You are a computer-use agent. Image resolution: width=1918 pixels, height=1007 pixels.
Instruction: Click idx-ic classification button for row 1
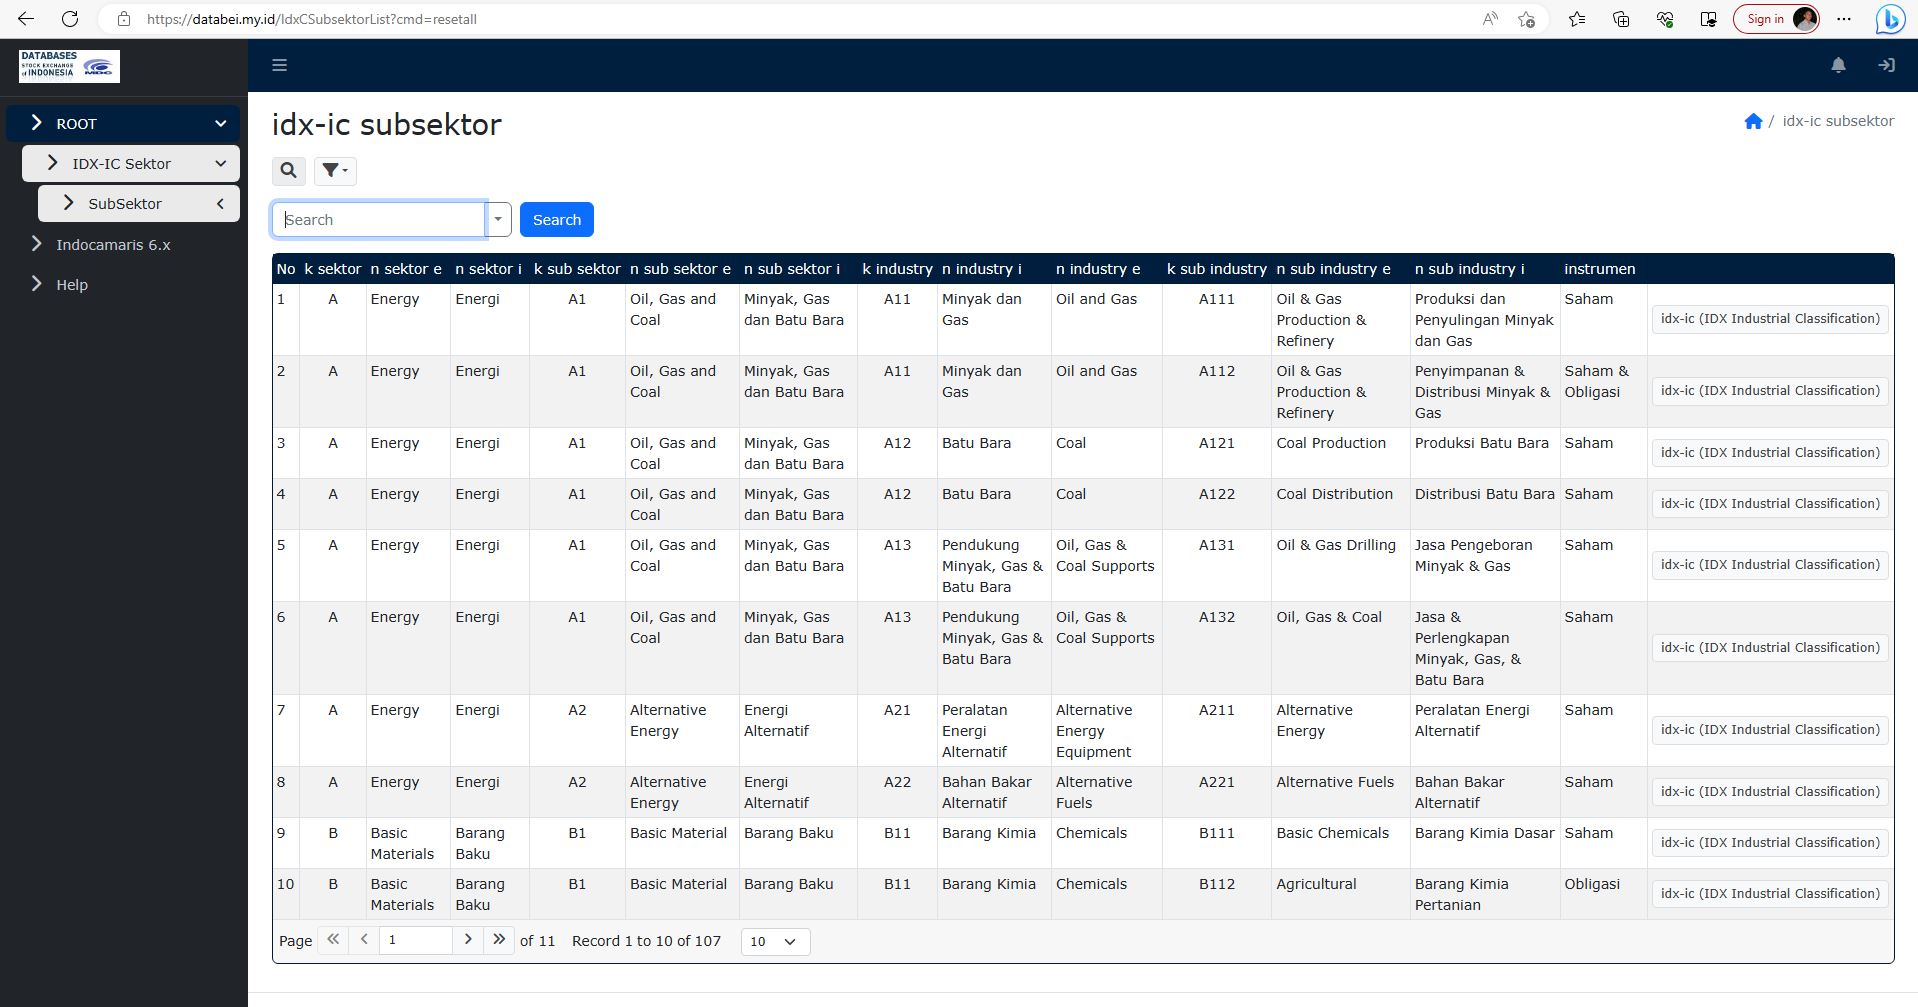pyautogui.click(x=1769, y=319)
